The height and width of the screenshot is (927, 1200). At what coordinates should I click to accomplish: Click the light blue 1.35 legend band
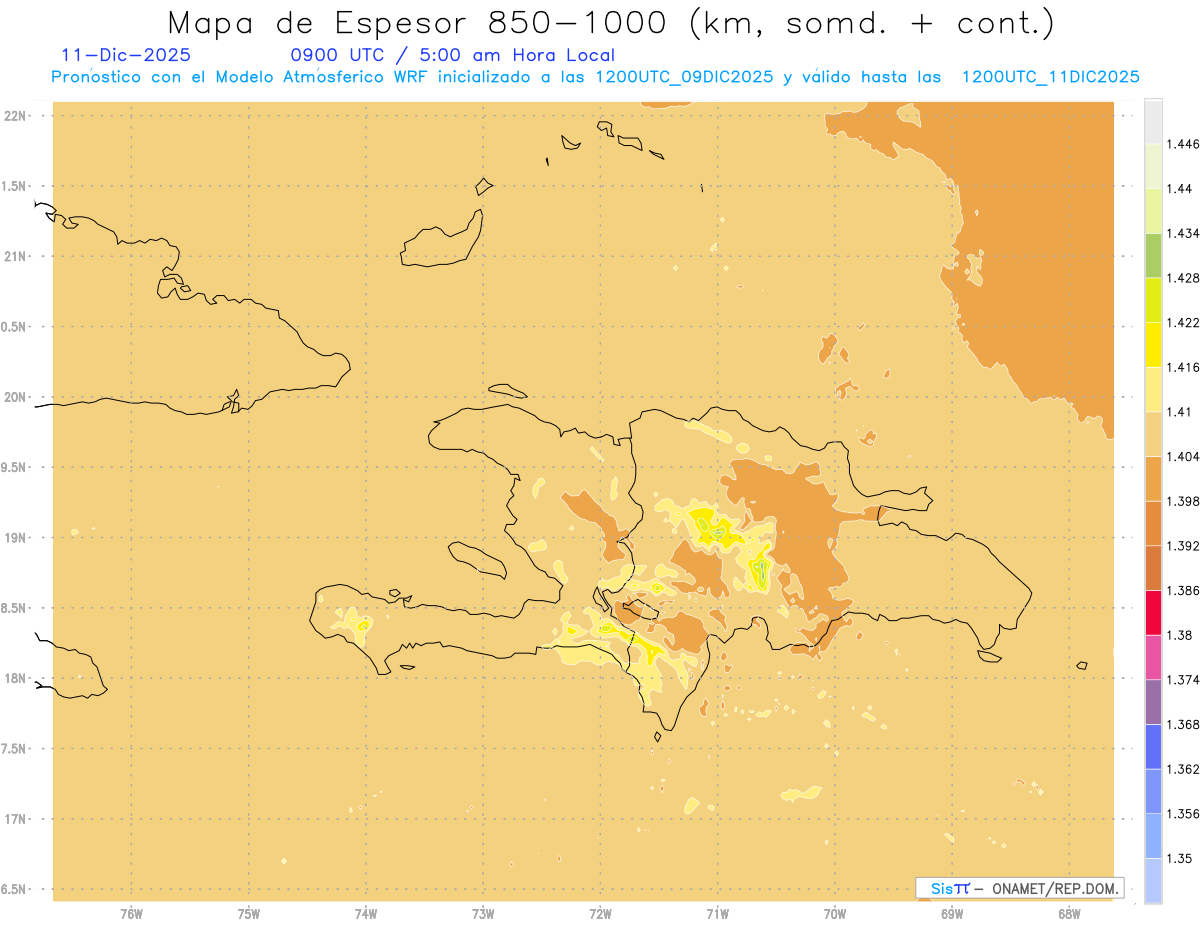point(1153,836)
